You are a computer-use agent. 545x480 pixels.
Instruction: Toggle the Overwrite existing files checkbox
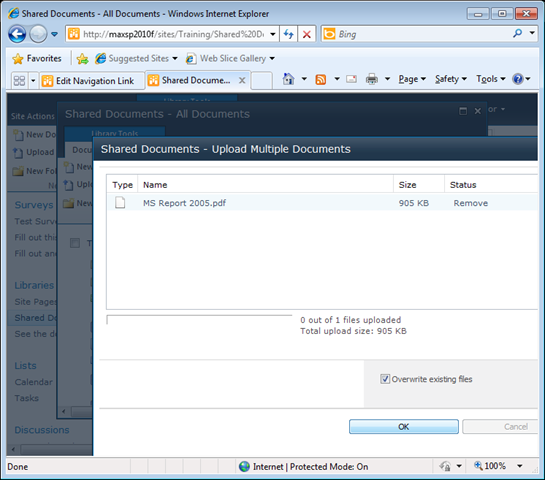[385, 379]
